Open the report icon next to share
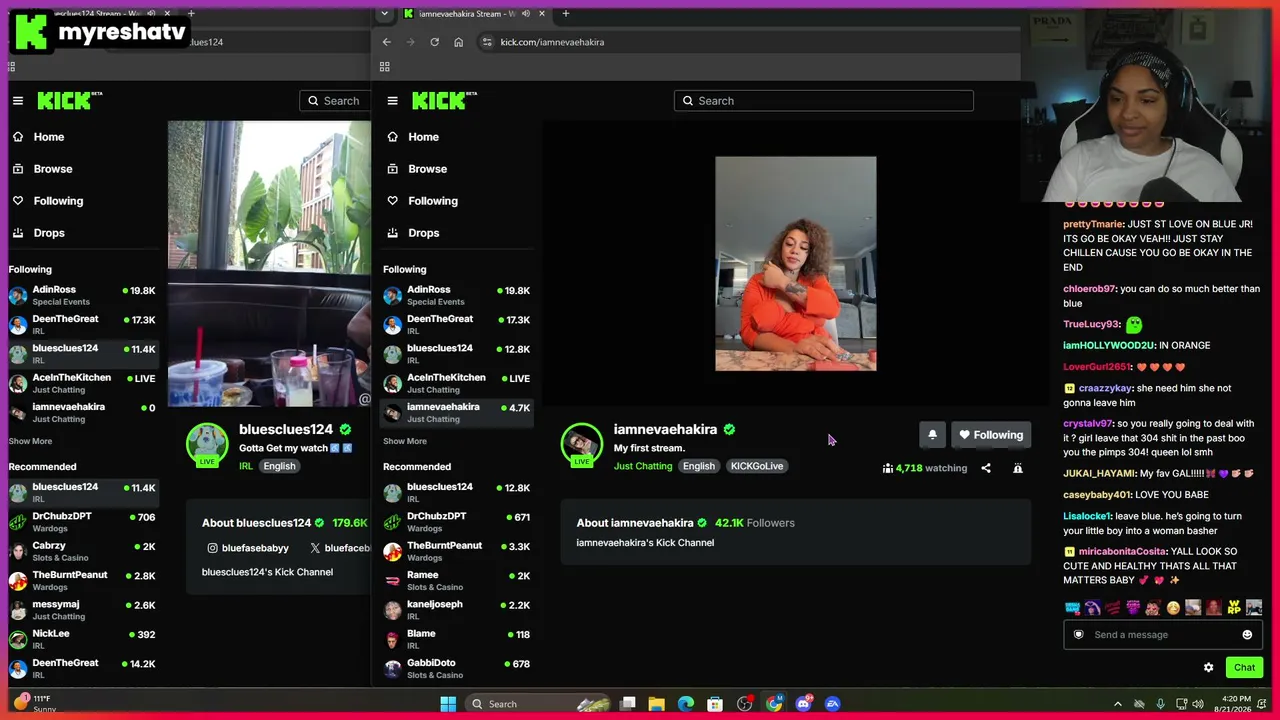This screenshot has height=720, width=1280. [1018, 468]
